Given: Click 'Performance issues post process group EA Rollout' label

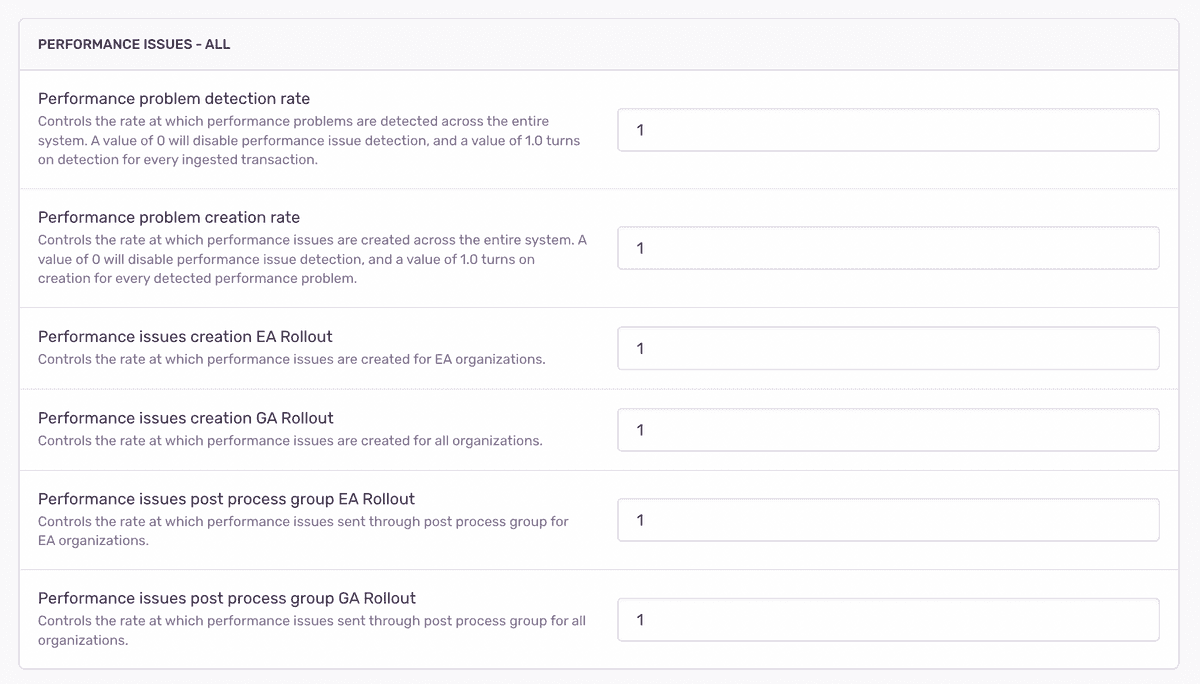Looking at the screenshot, I should 226,499.
